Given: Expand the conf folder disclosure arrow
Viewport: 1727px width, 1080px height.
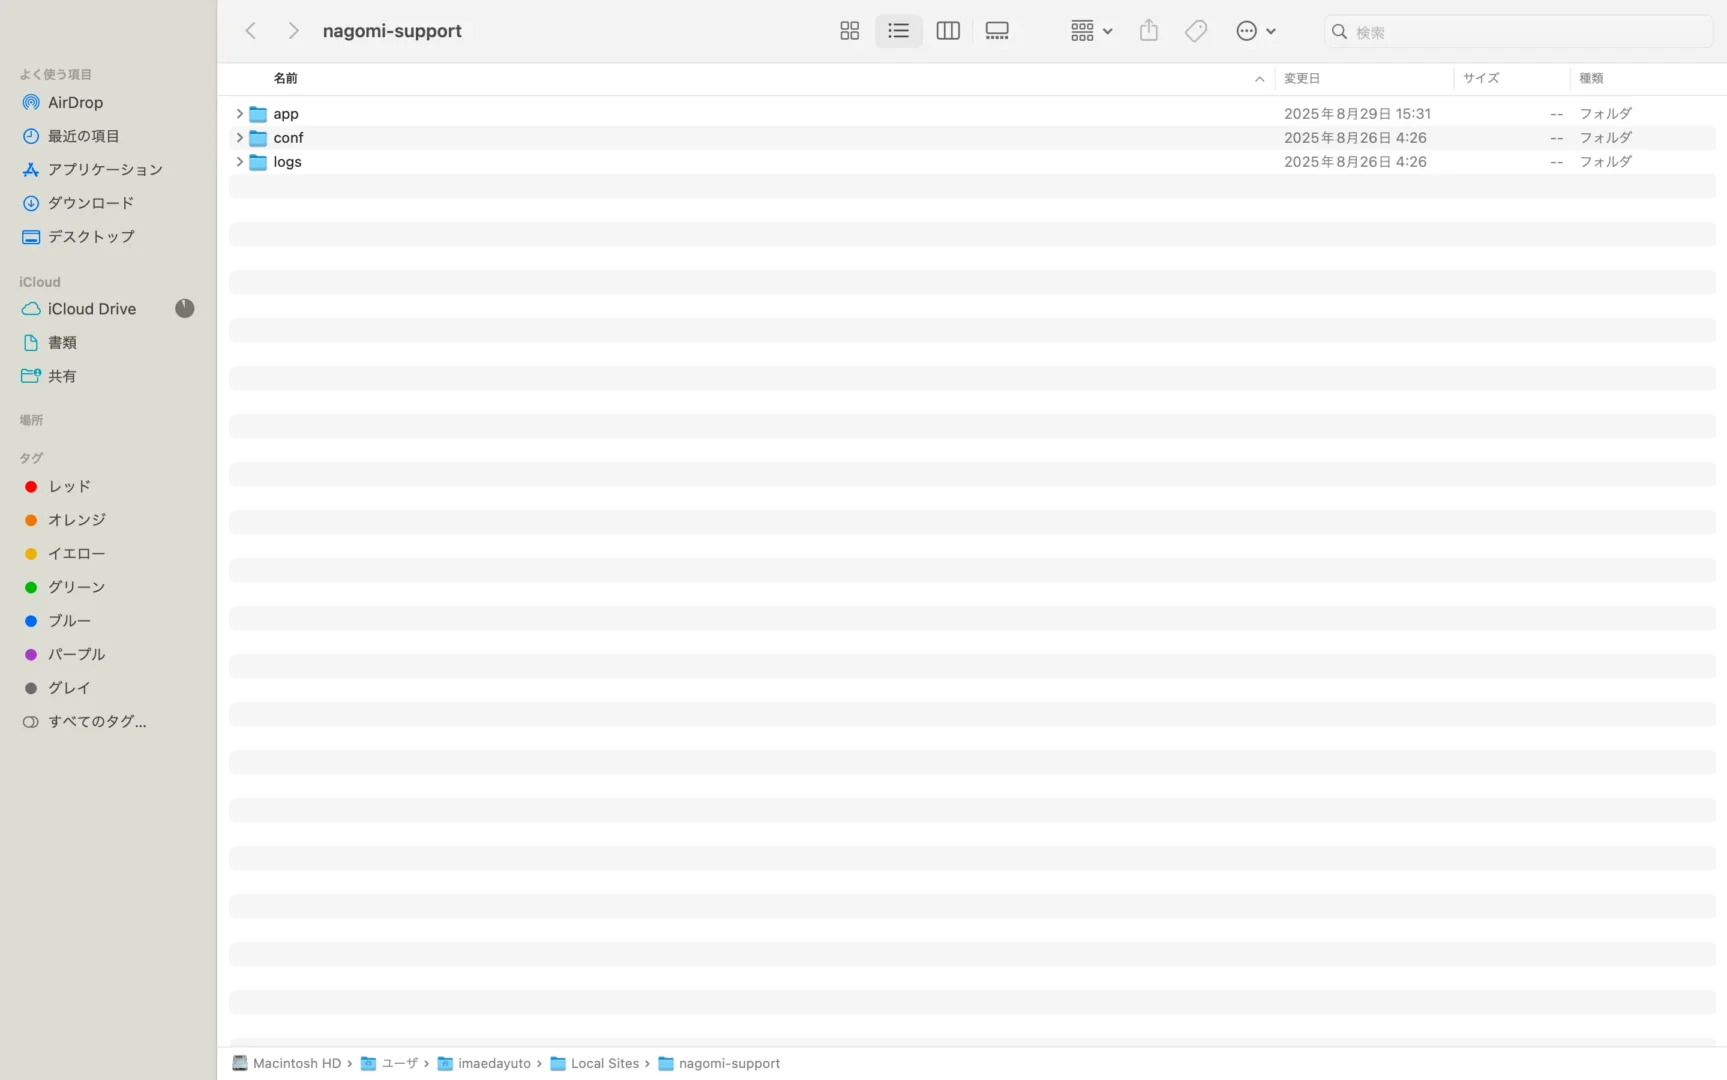Looking at the screenshot, I should 239,138.
